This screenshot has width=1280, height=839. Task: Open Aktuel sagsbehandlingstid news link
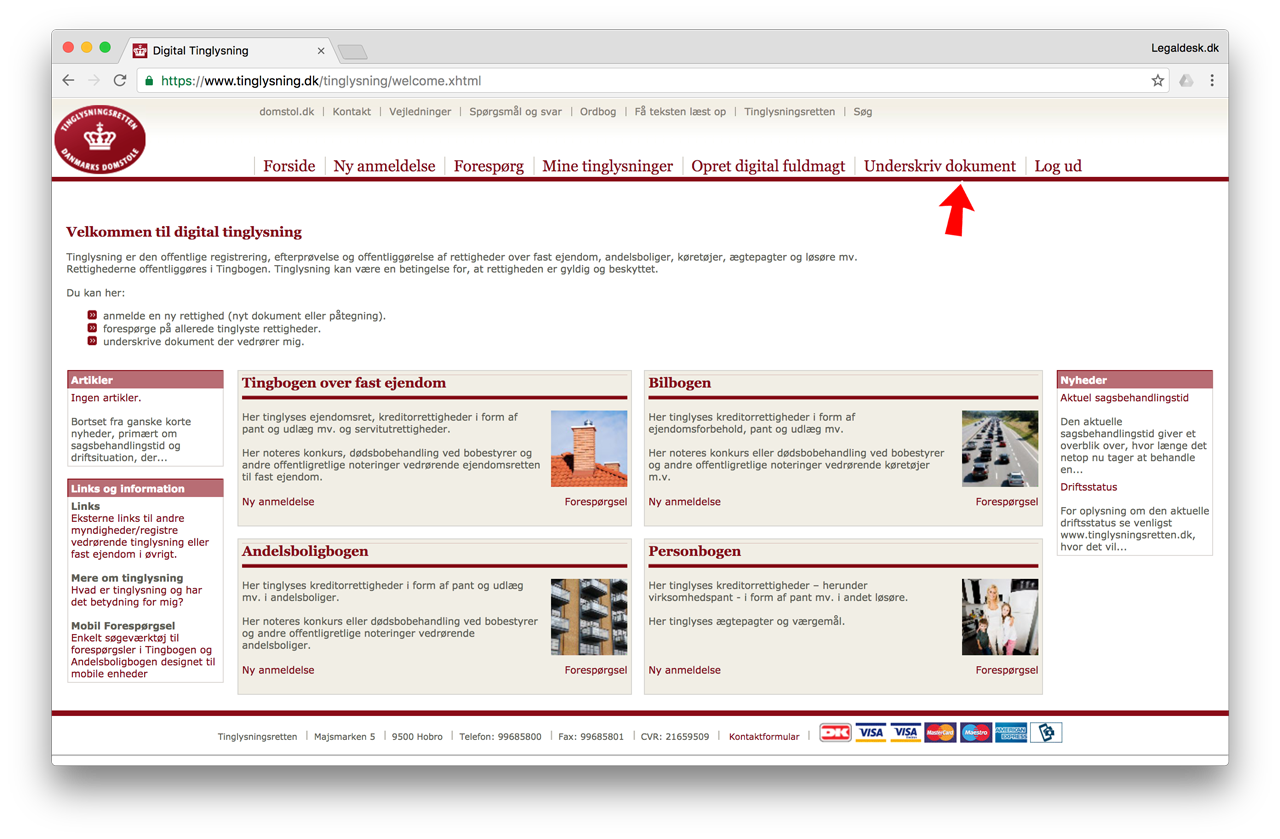[x=1124, y=398]
